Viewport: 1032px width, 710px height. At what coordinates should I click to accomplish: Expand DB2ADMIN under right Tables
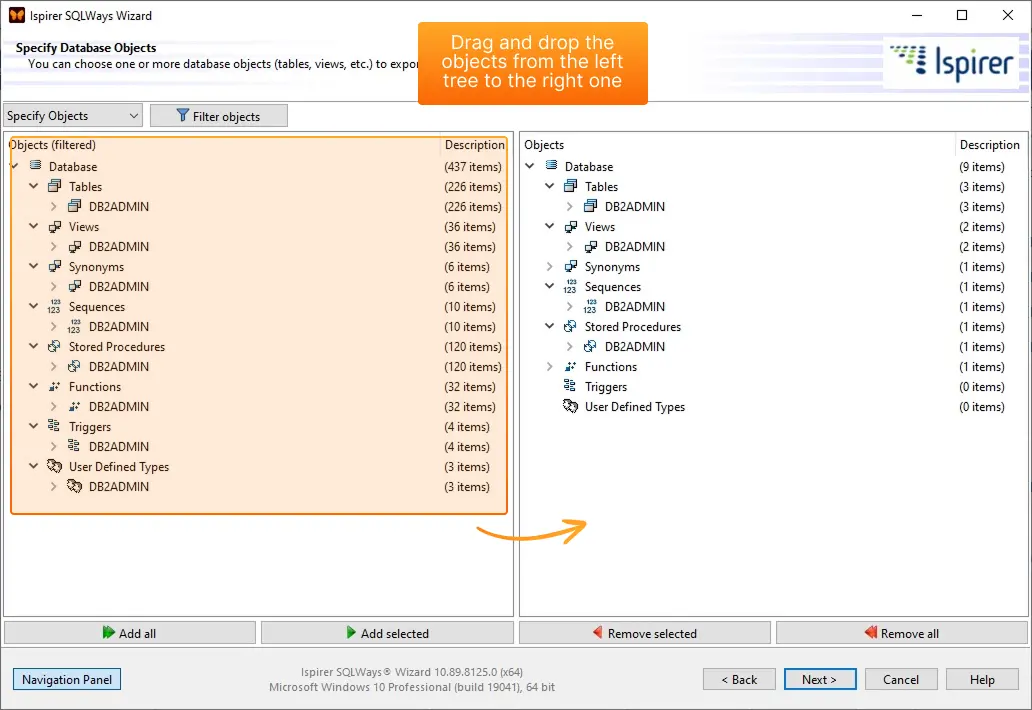click(x=570, y=207)
